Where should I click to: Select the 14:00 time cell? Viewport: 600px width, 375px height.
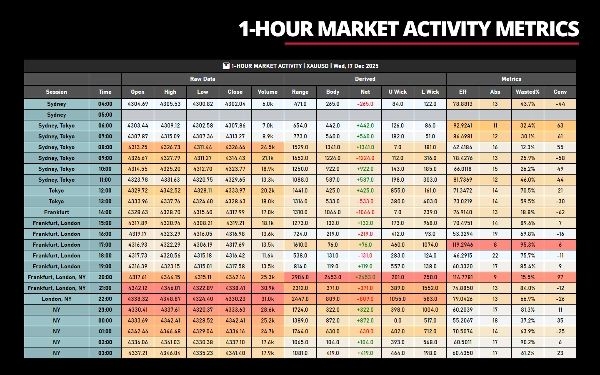pyautogui.click(x=105, y=212)
